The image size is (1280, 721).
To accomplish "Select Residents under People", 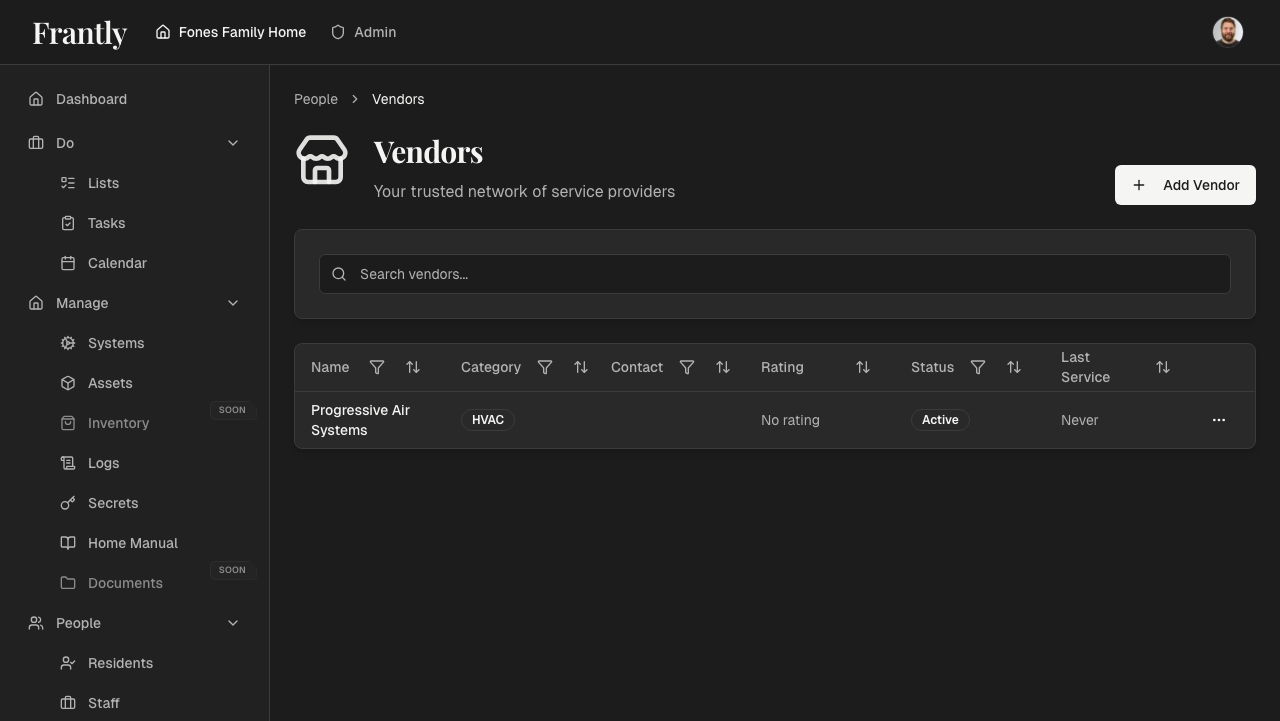I will 120,663.
